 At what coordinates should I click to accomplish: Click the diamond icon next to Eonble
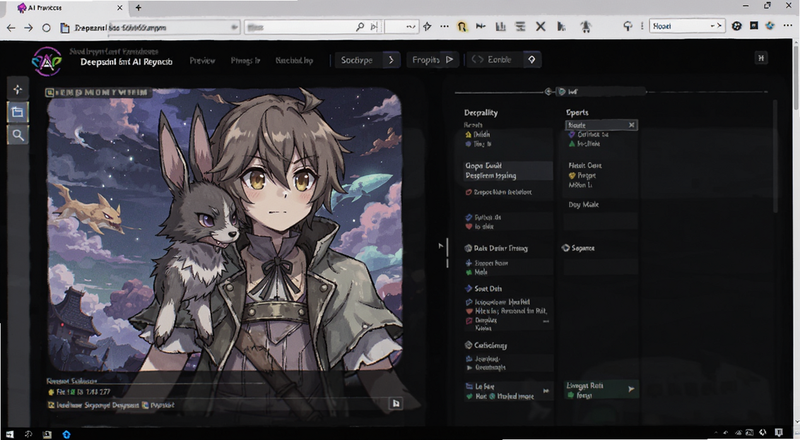[x=532, y=60]
